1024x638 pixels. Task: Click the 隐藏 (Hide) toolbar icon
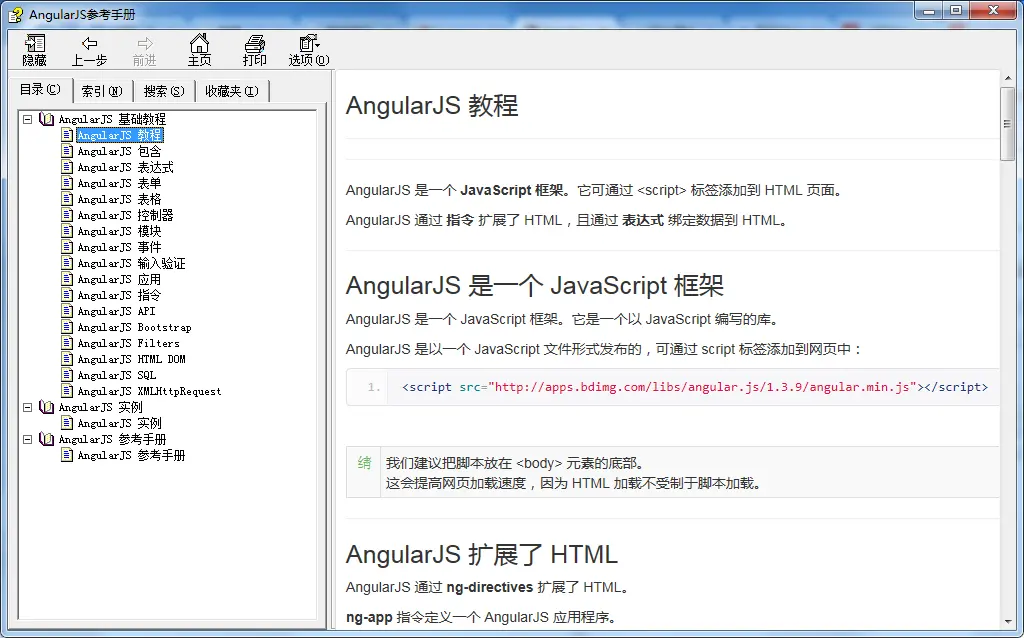click(x=35, y=44)
